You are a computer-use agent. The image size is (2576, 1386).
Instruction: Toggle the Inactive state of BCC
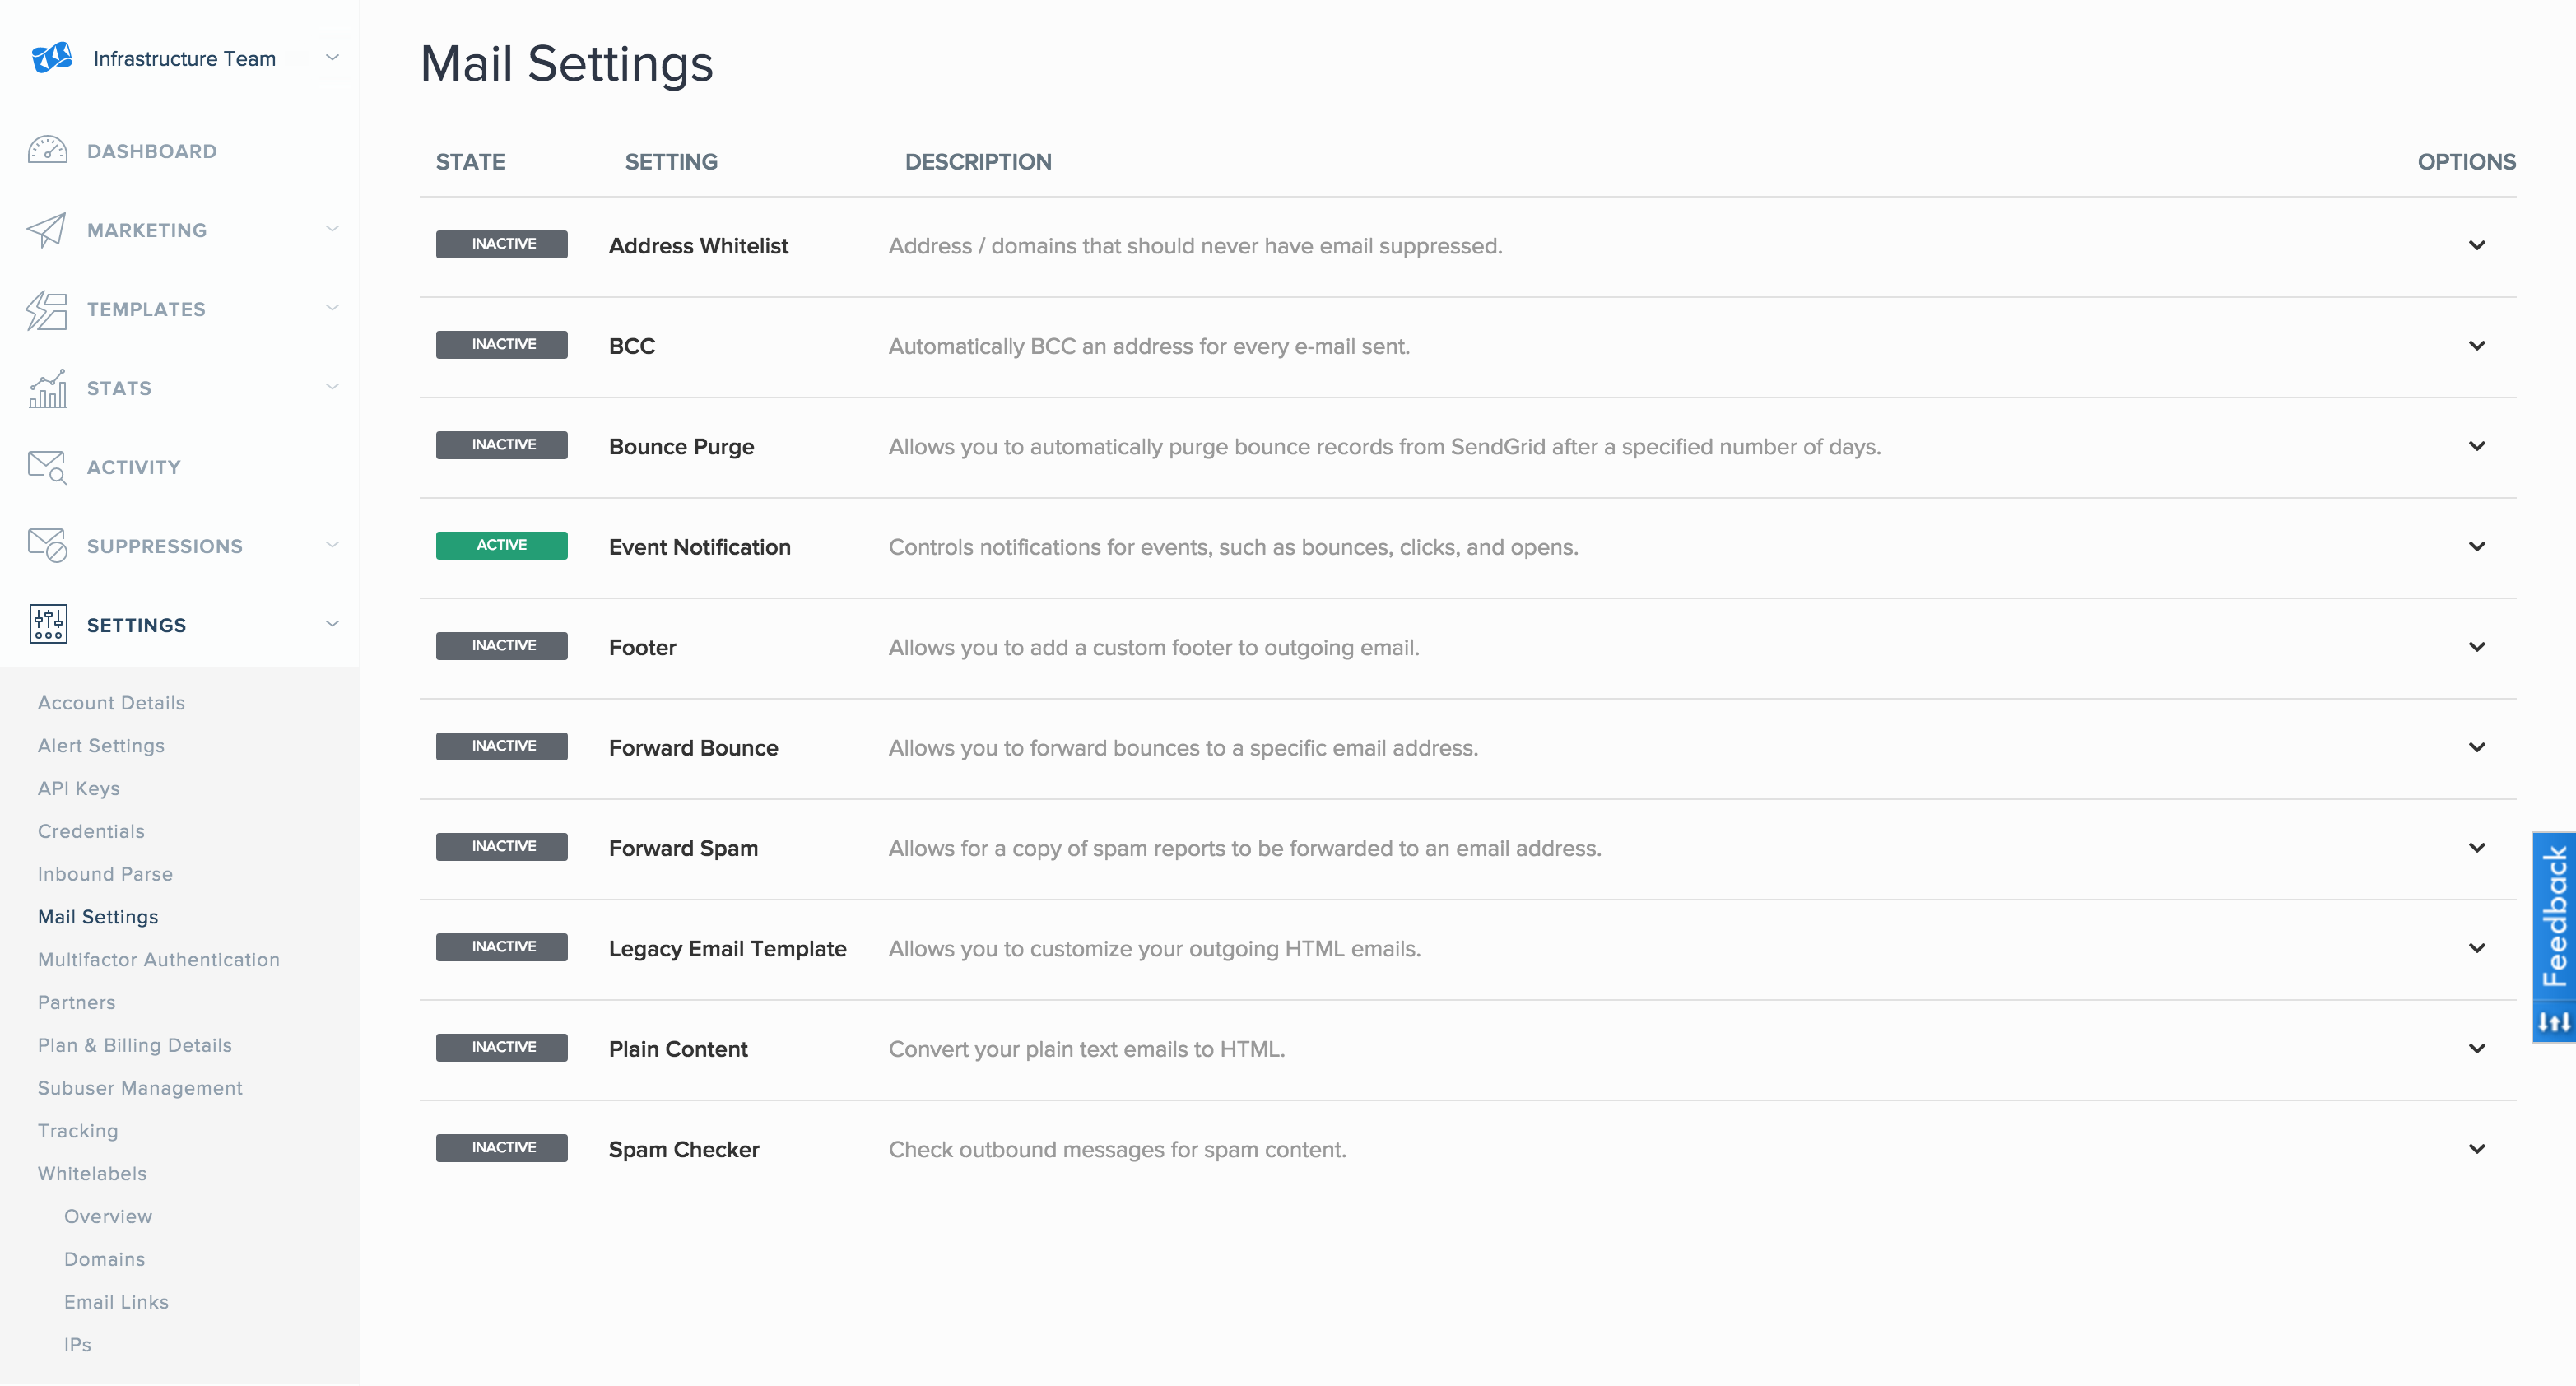click(x=501, y=344)
